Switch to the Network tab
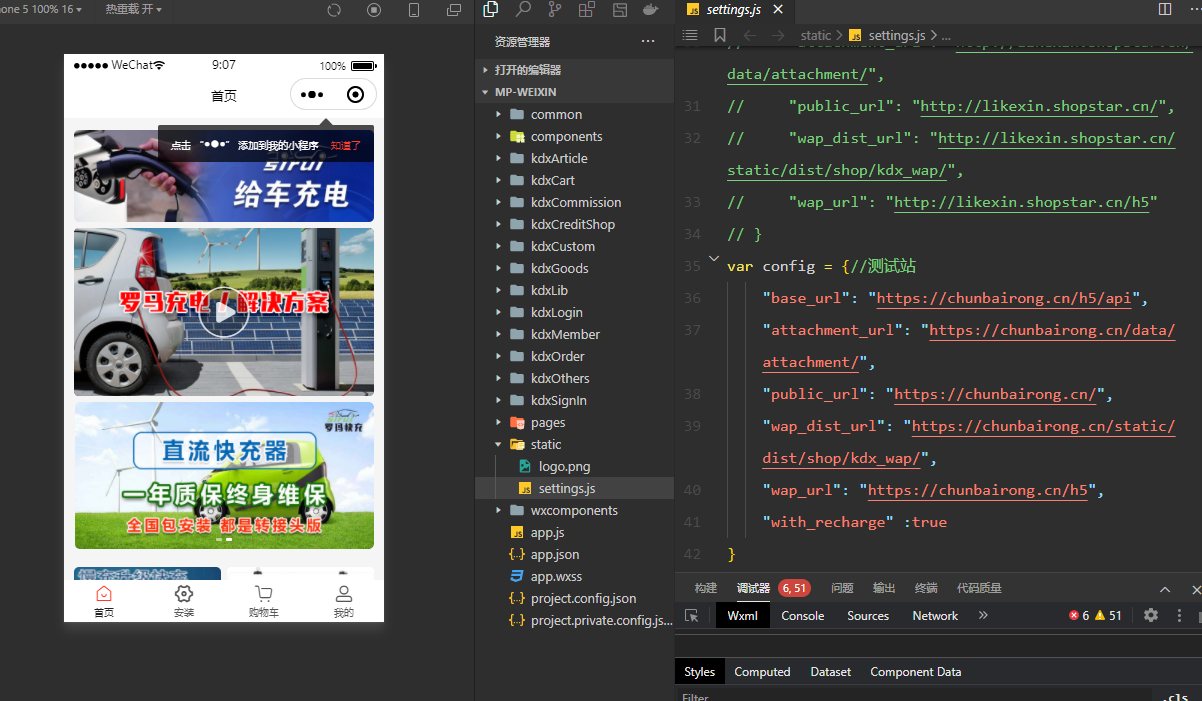This screenshot has width=1202, height=701. (x=935, y=616)
